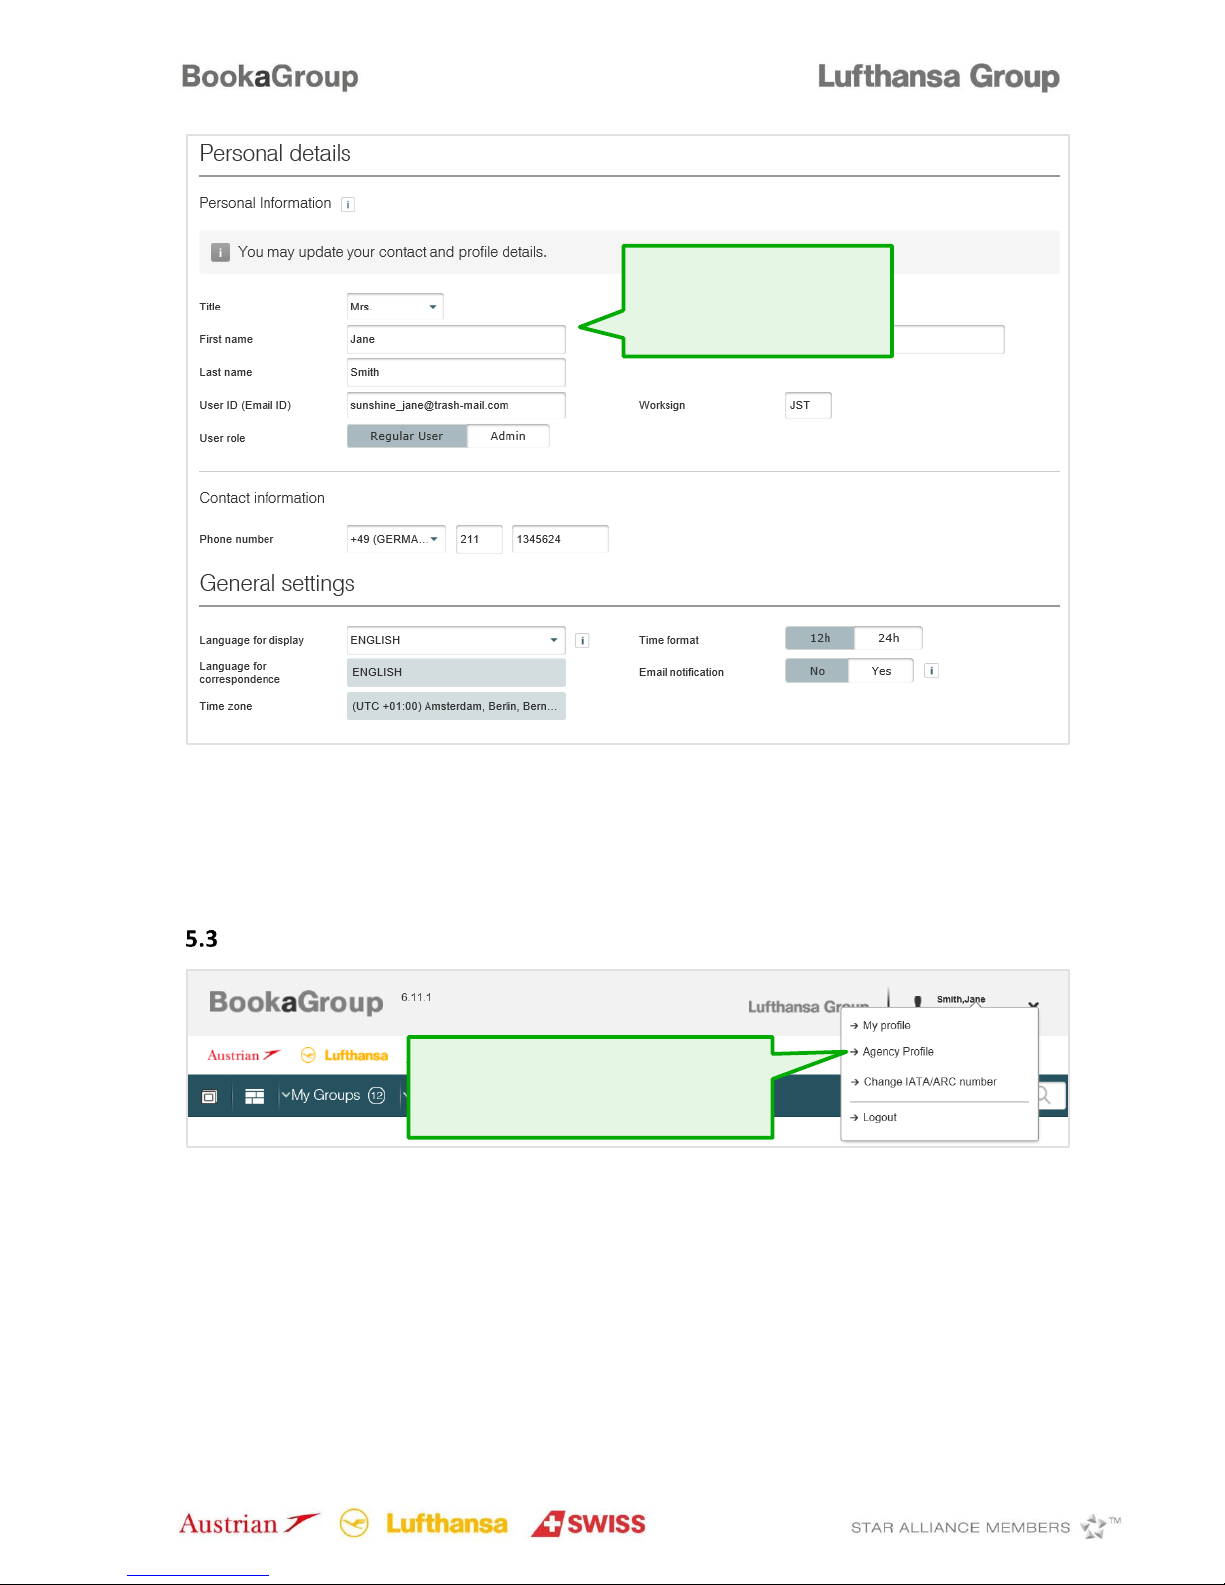Click Logout in the user menu
This screenshot has width=1225, height=1585.
[879, 1117]
